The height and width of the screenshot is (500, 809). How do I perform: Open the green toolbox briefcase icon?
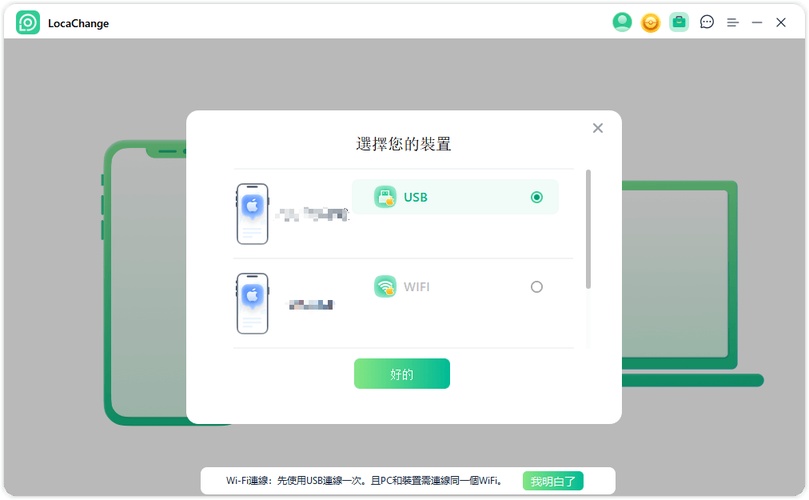679,22
